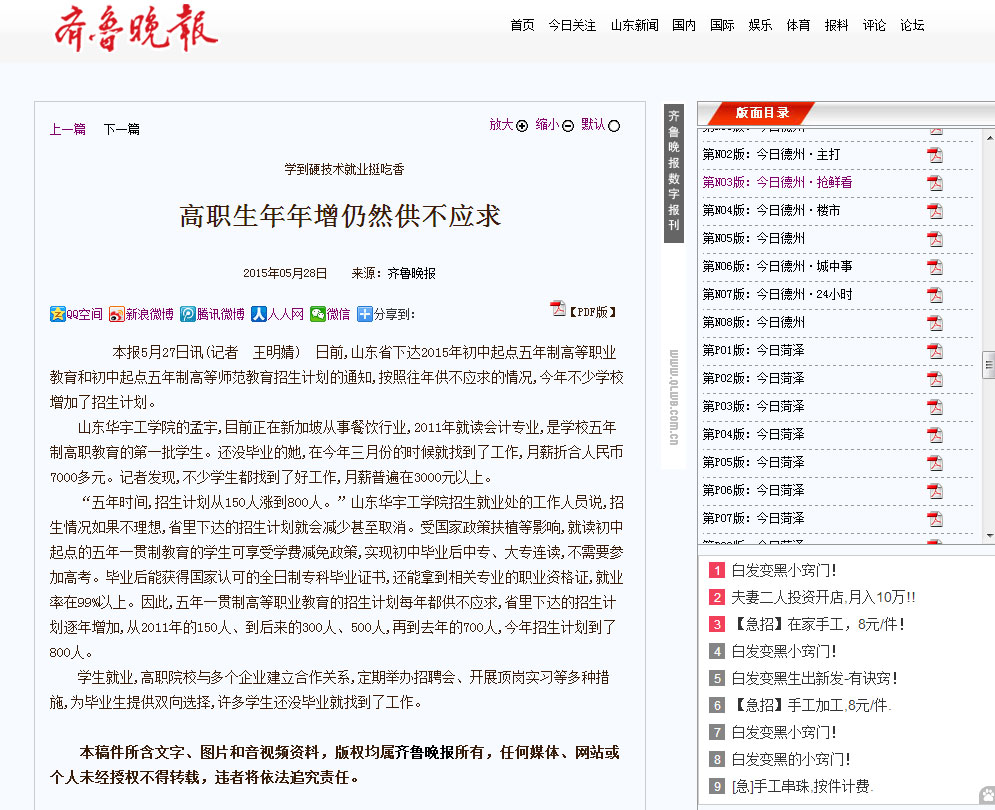Select the 默认 default font size option
Screen dimensions: 995x810
[600, 125]
